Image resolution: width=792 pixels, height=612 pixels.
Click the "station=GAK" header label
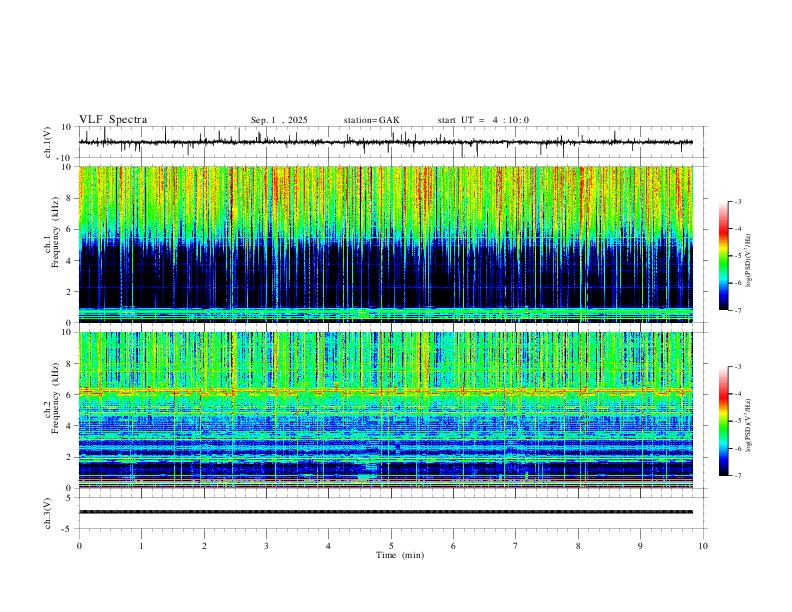point(371,120)
